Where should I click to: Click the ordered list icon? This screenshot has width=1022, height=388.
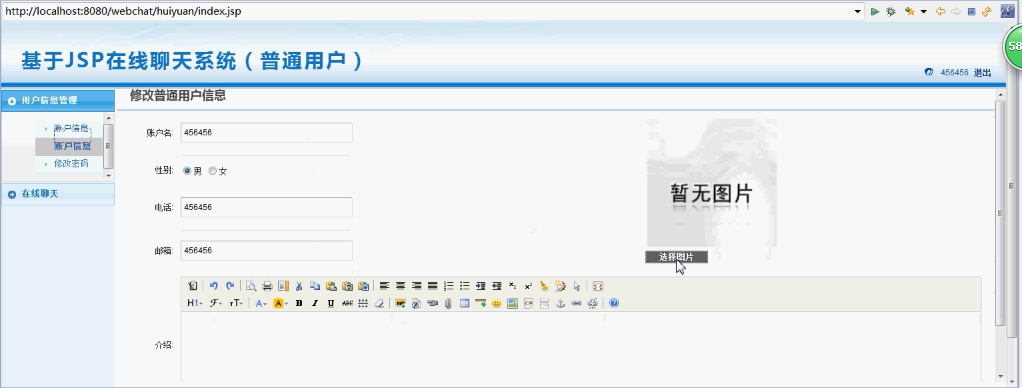tap(448, 286)
